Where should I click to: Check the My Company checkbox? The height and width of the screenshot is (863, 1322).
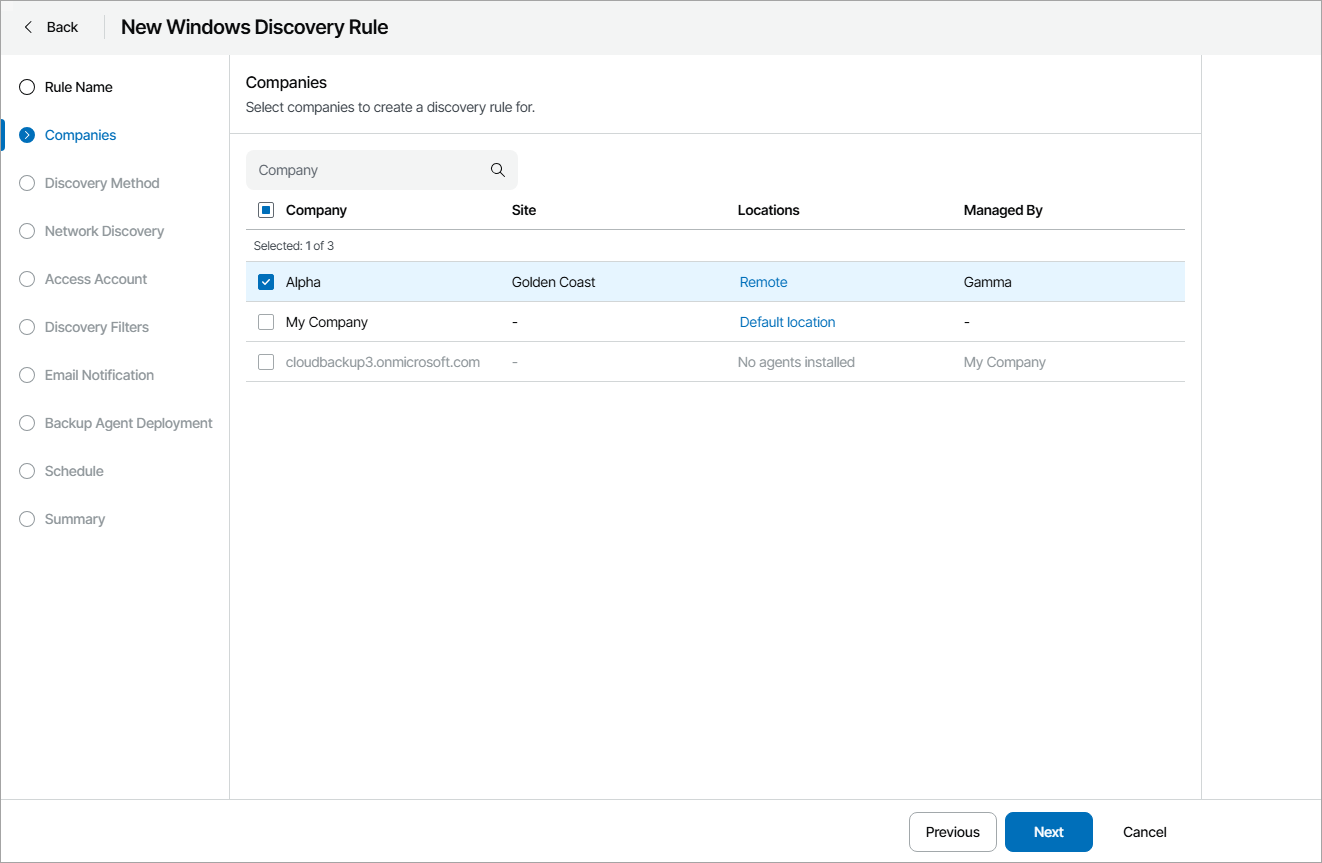[266, 322]
